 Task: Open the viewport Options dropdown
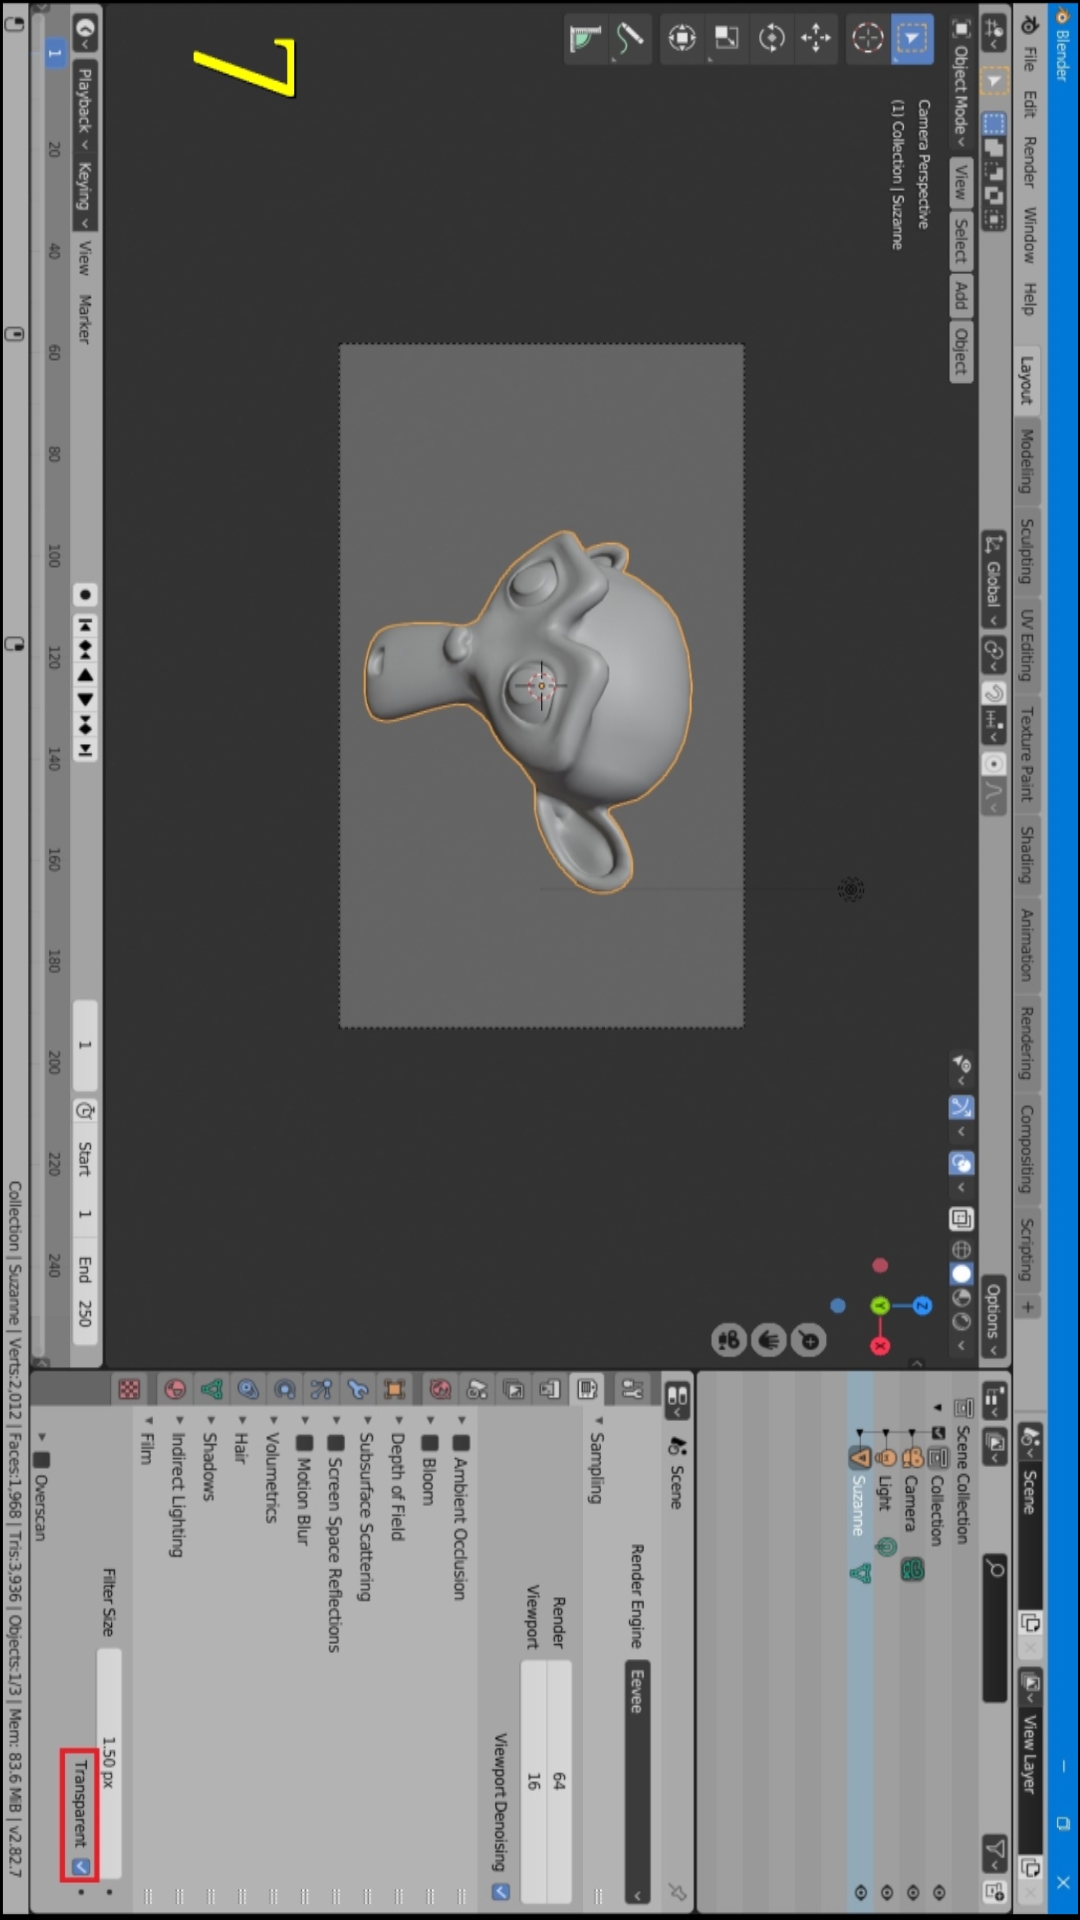[993, 1317]
